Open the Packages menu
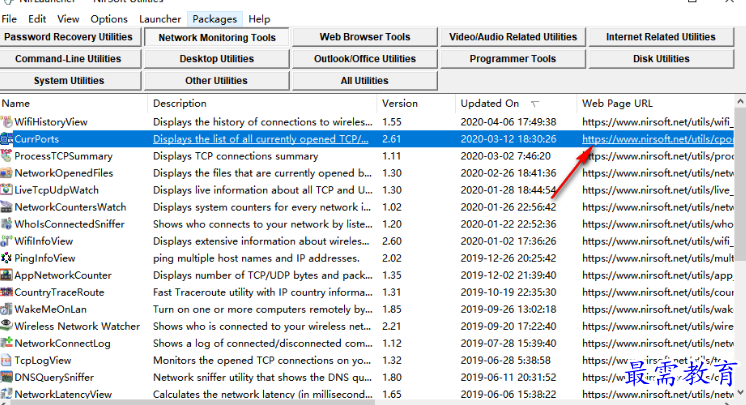Screen dimensions: 746x405 click(x=215, y=19)
